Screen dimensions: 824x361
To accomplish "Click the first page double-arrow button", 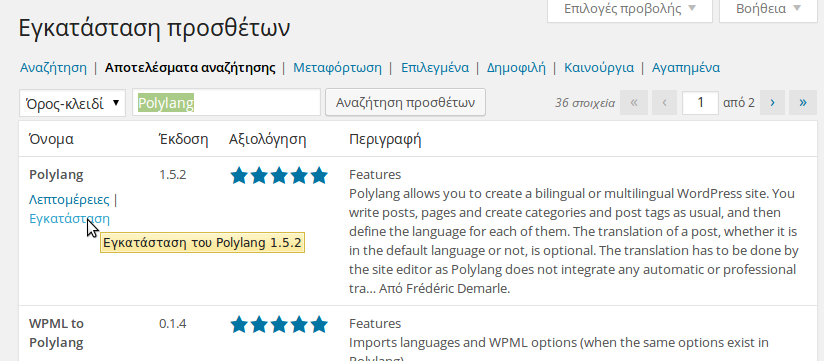I will (x=634, y=102).
